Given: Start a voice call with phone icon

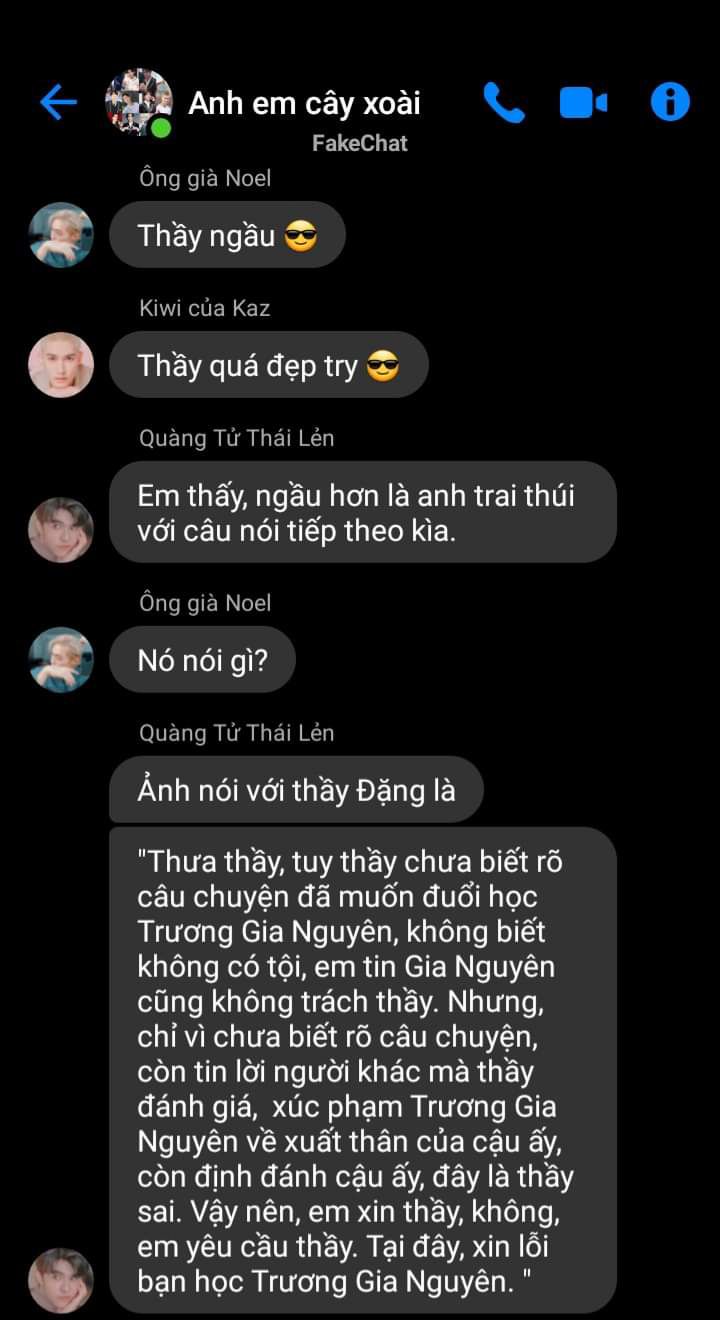Looking at the screenshot, I should pyautogui.click(x=503, y=102).
